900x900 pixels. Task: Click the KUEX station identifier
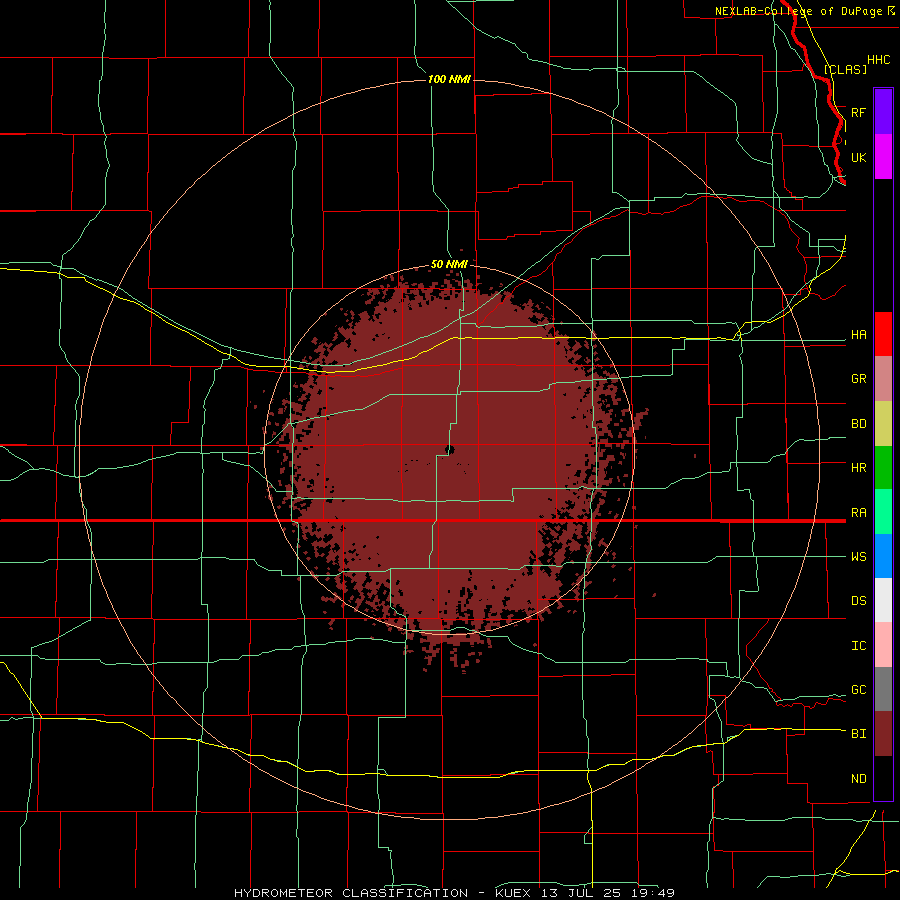(511, 893)
